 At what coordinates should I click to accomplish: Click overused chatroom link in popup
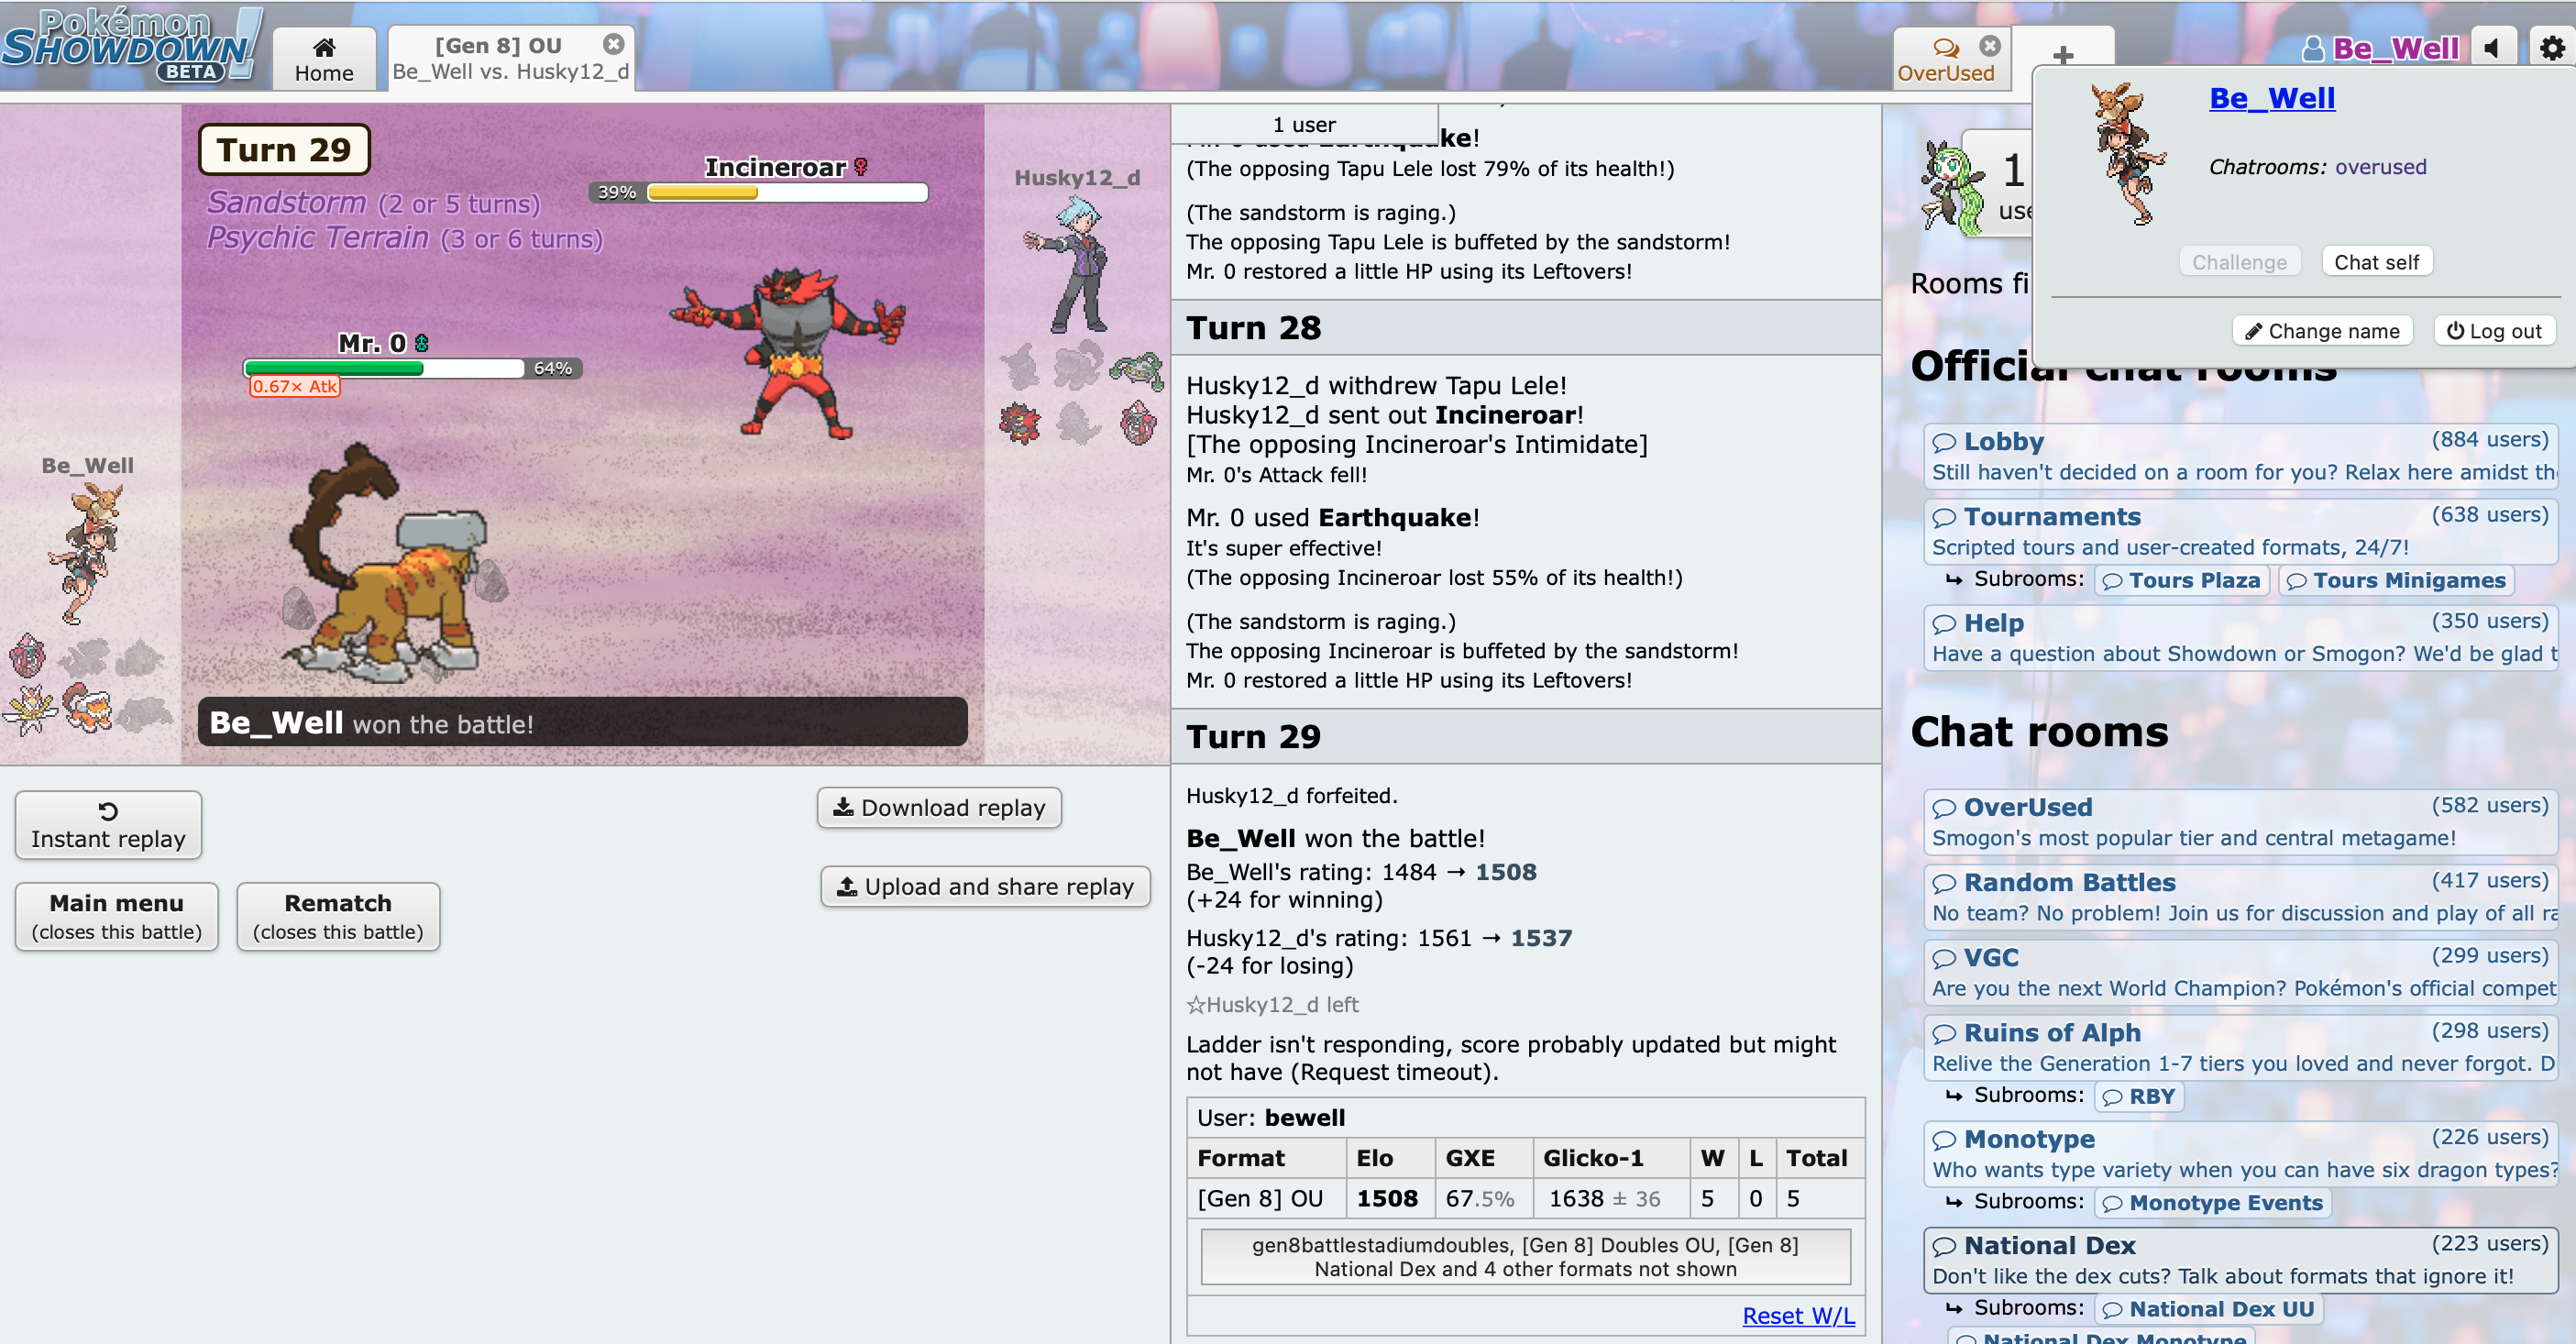[x=2380, y=167]
